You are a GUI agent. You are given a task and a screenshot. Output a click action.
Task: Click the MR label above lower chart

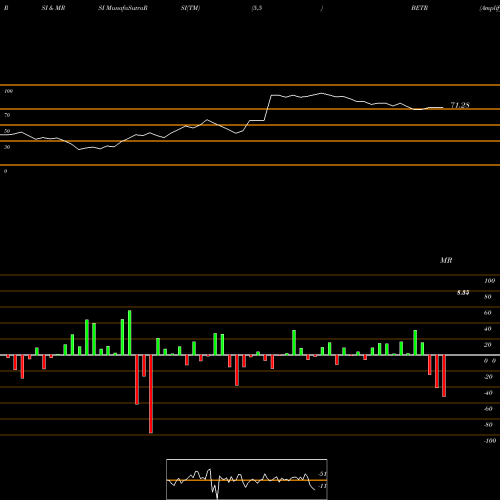446,260
